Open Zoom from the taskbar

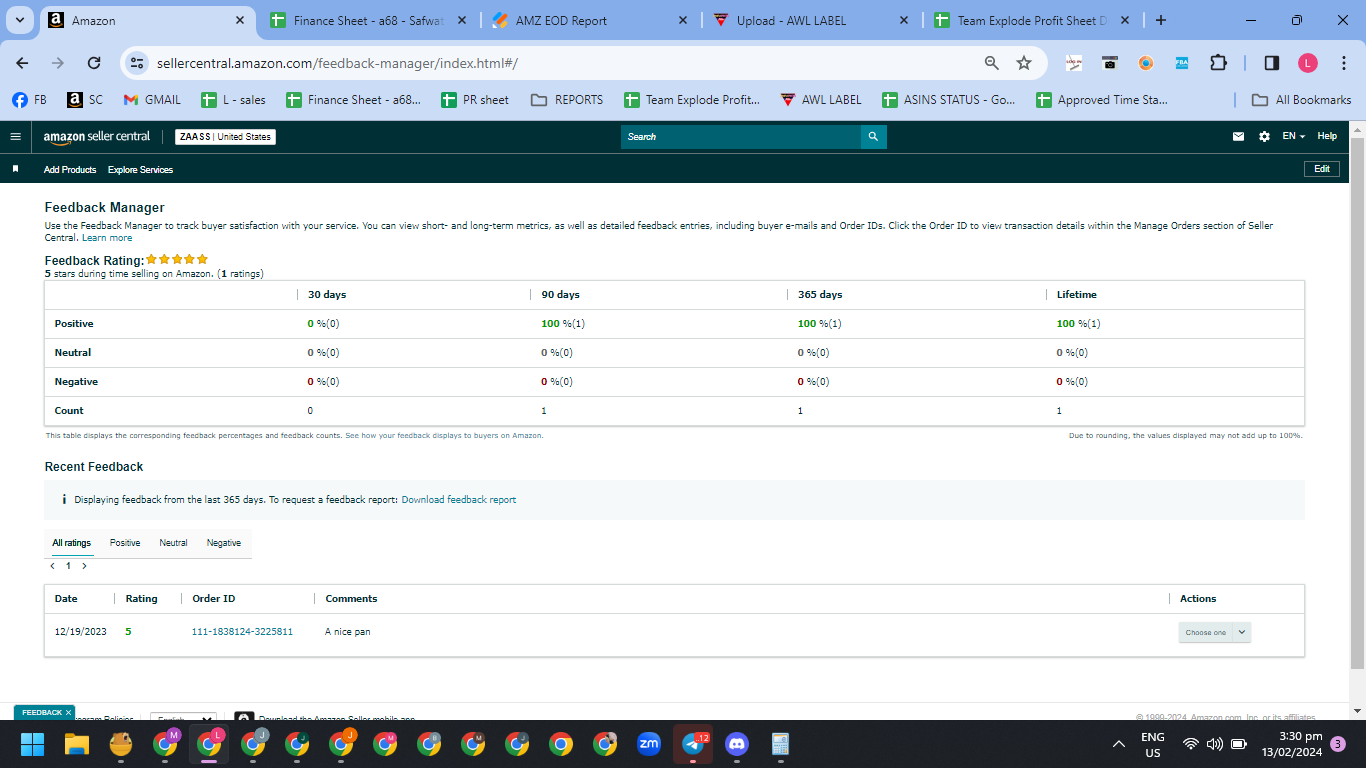[649, 744]
